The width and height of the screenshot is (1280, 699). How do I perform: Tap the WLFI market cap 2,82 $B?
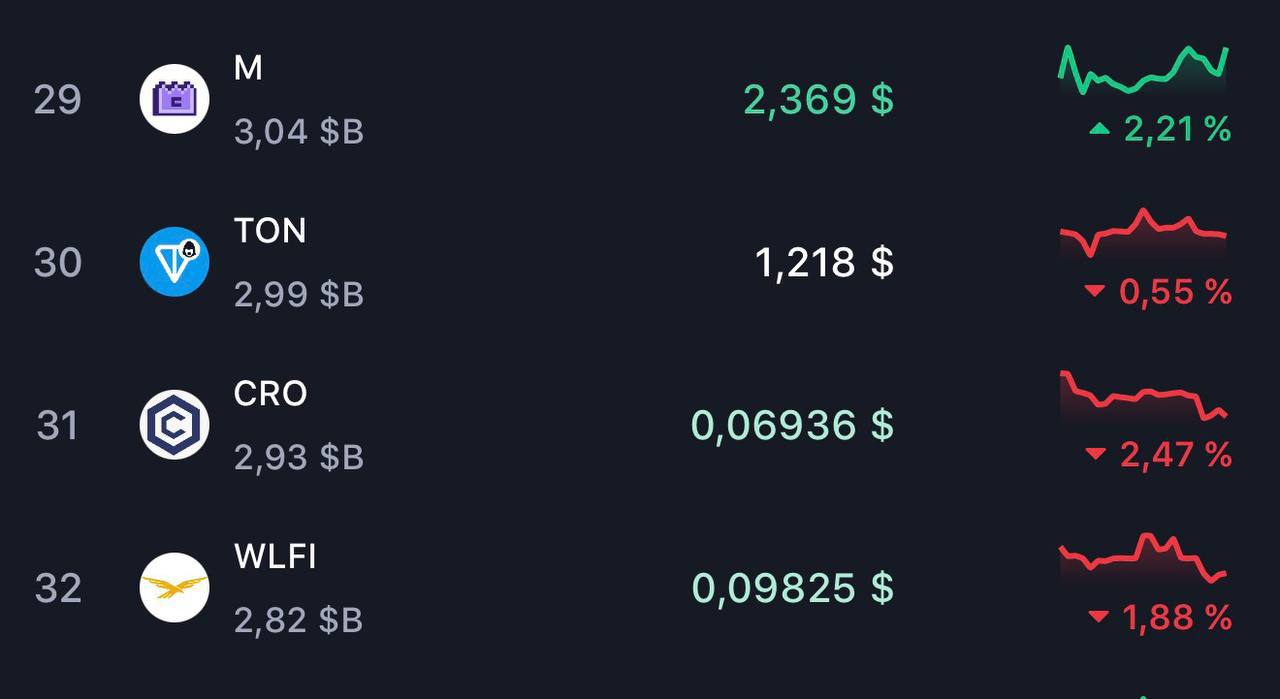298,620
